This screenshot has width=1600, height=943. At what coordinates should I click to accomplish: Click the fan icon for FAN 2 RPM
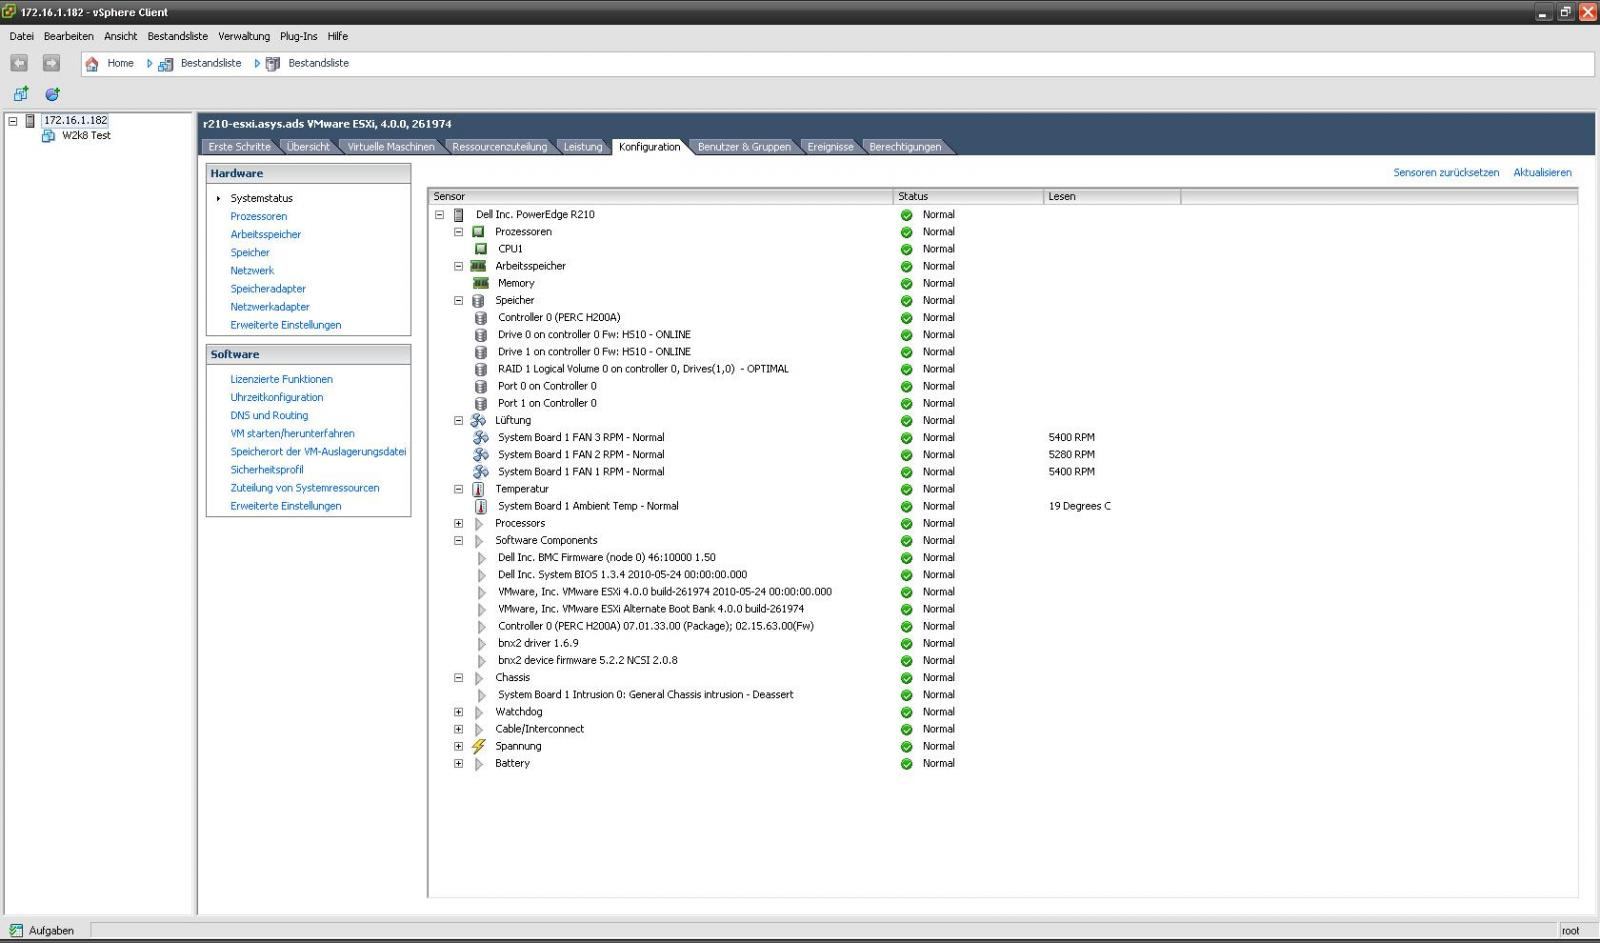coord(481,455)
